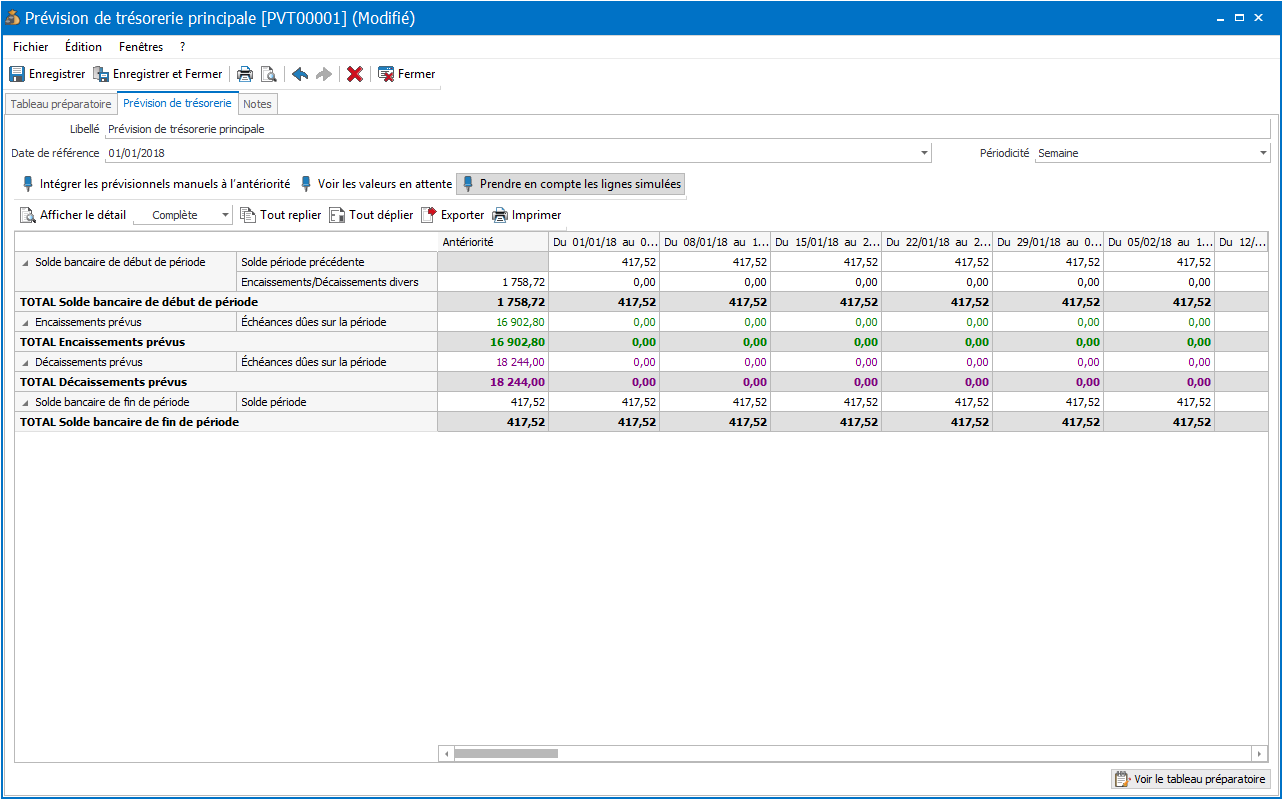Toggle Intégrer les prévisionnels manuels à l'antériorité
This screenshot has width=1283, height=800.
pyautogui.click(x=156, y=184)
